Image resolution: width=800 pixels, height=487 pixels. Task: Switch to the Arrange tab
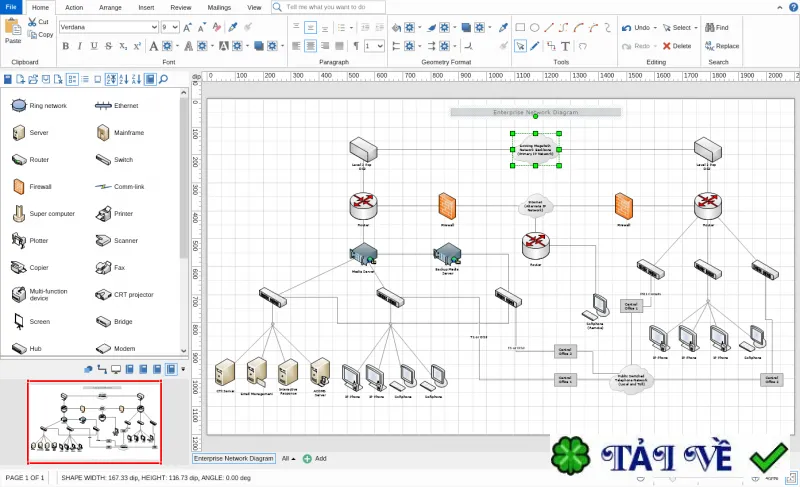point(110,7)
